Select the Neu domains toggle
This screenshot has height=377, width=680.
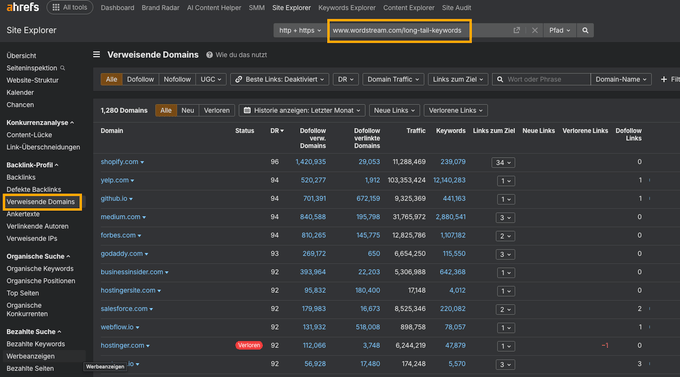(x=187, y=111)
